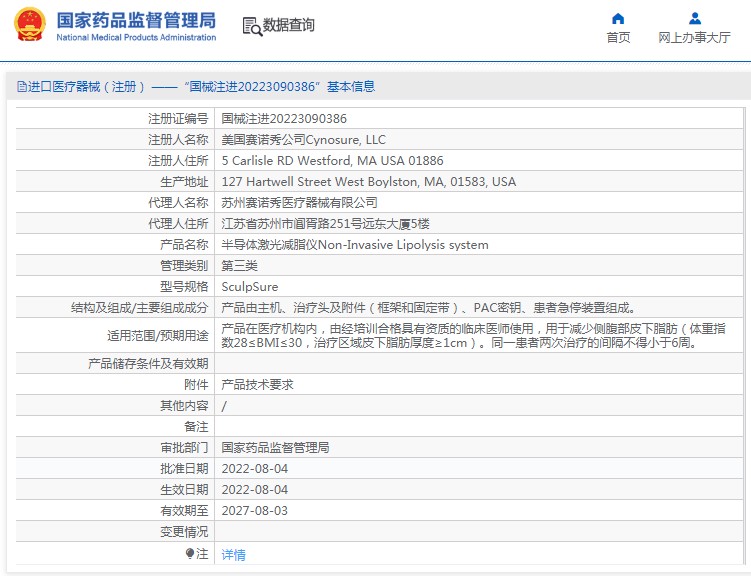The image size is (751, 576).
Task: Click the product name Non-Invasive Lipolysis system
Action: (354, 245)
